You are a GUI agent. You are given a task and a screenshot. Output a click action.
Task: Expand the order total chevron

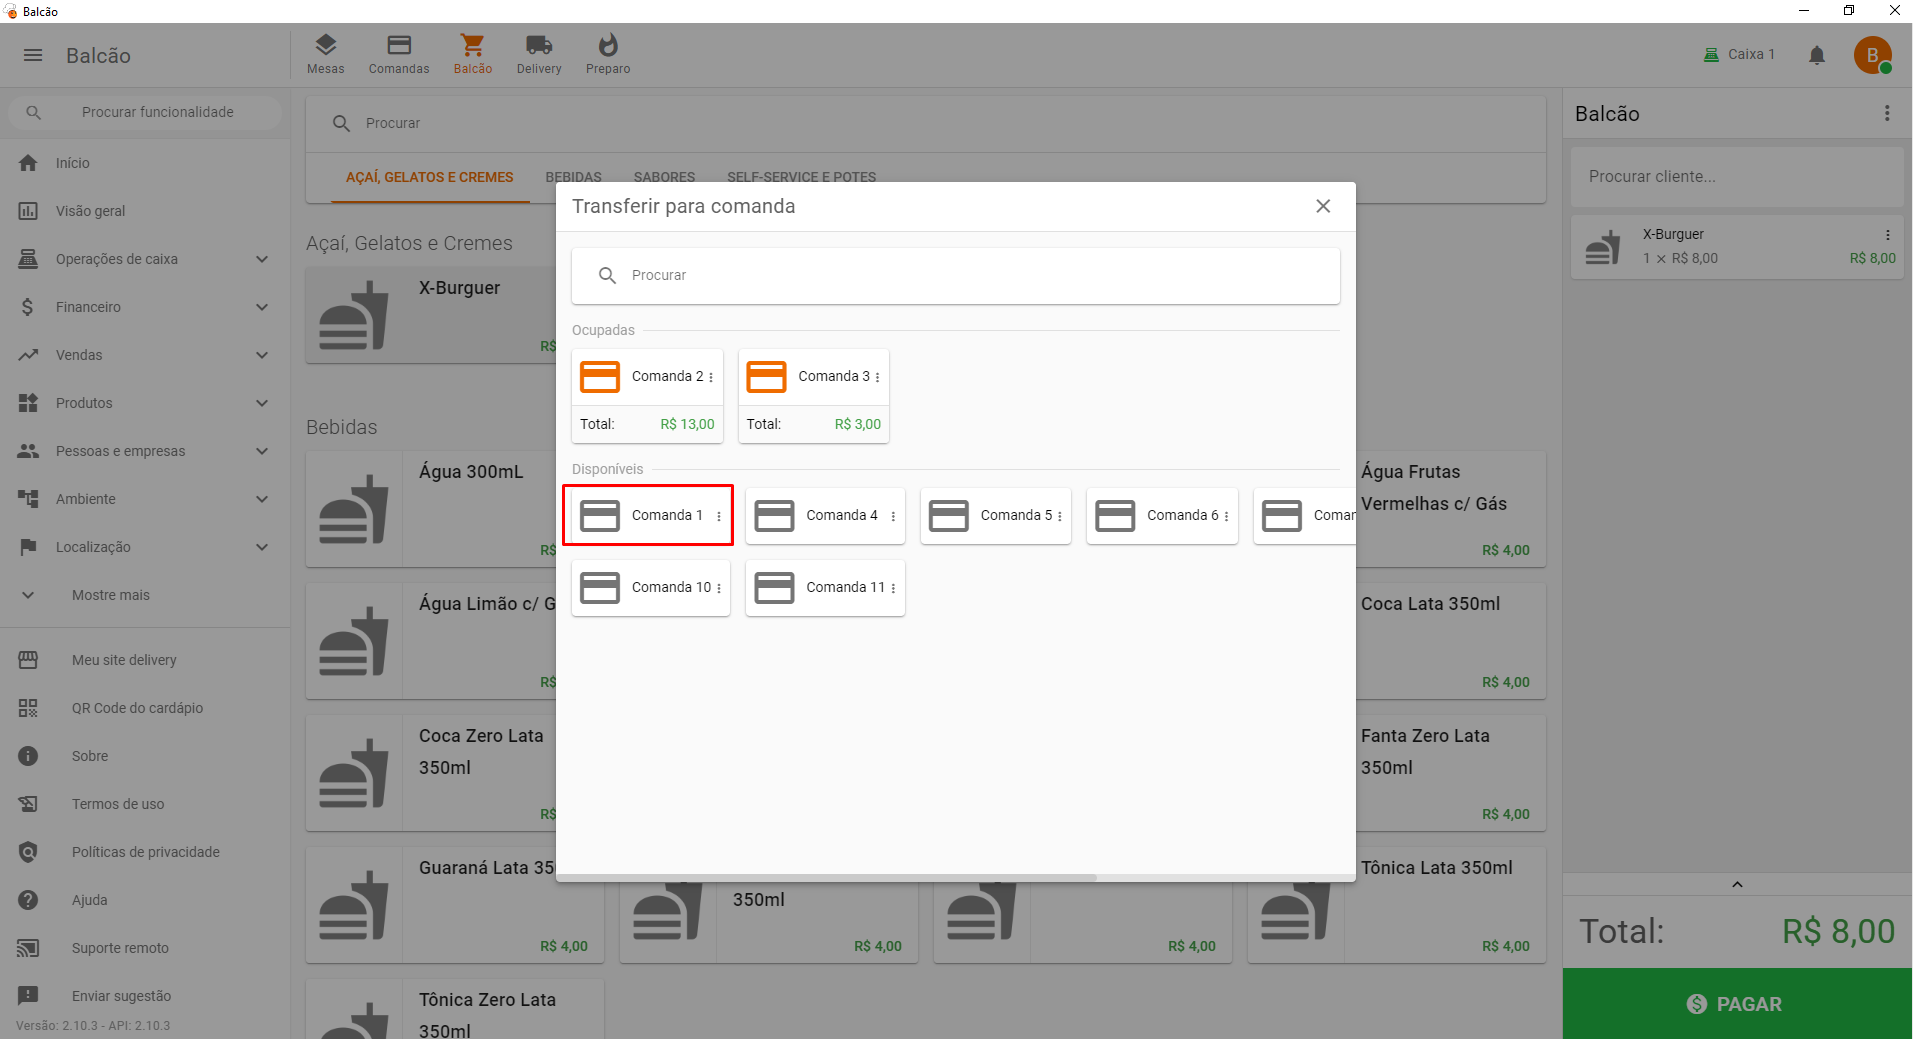click(1737, 884)
